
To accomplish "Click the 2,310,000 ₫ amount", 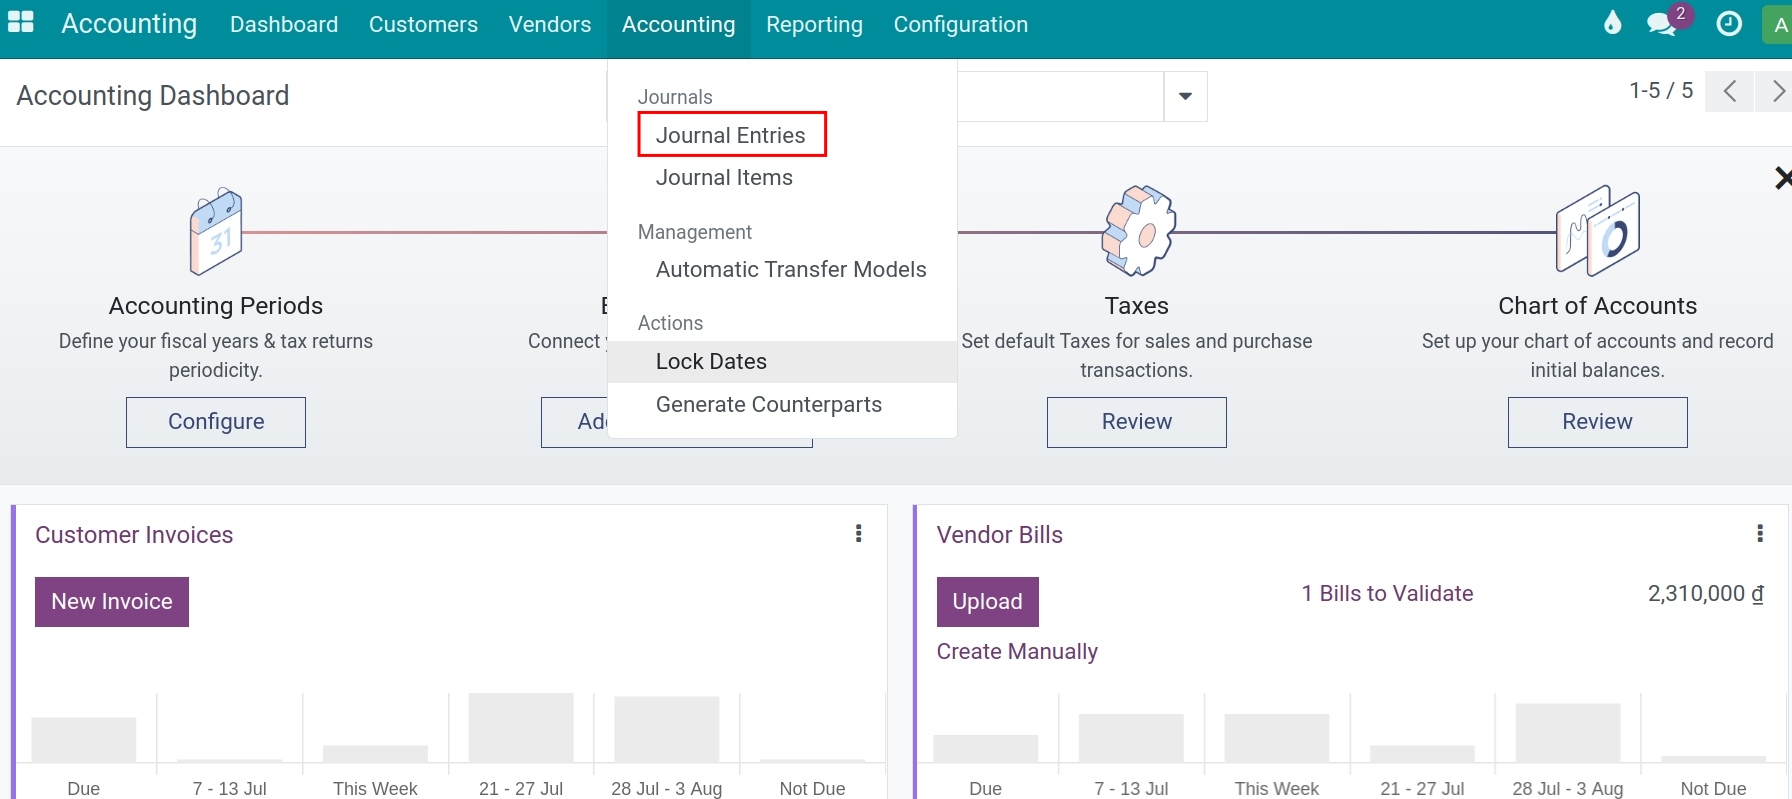I will (1706, 593).
